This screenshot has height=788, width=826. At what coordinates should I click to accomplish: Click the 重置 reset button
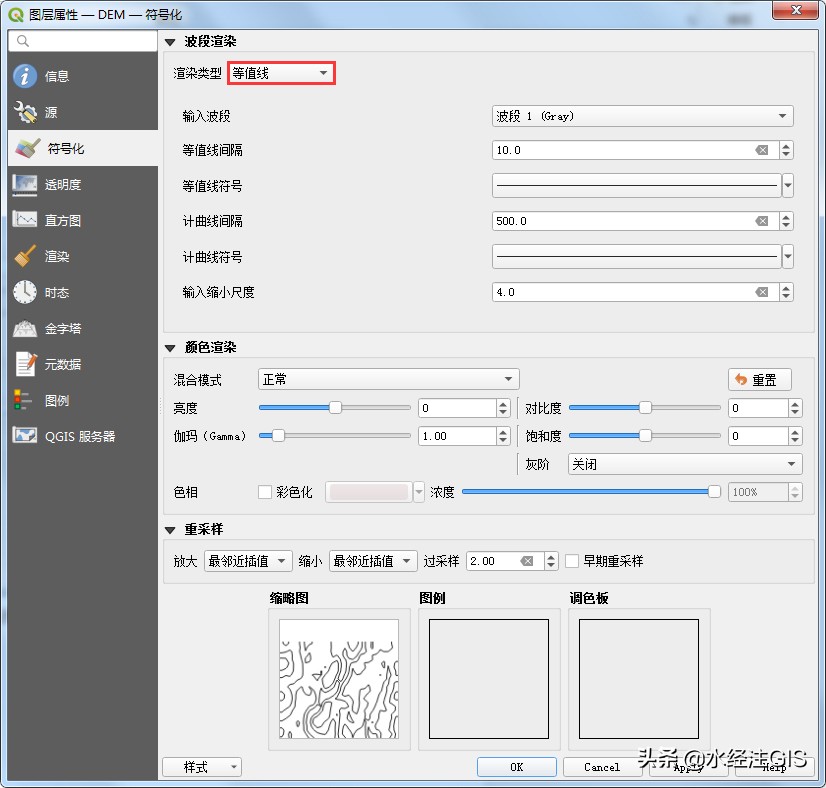click(760, 379)
